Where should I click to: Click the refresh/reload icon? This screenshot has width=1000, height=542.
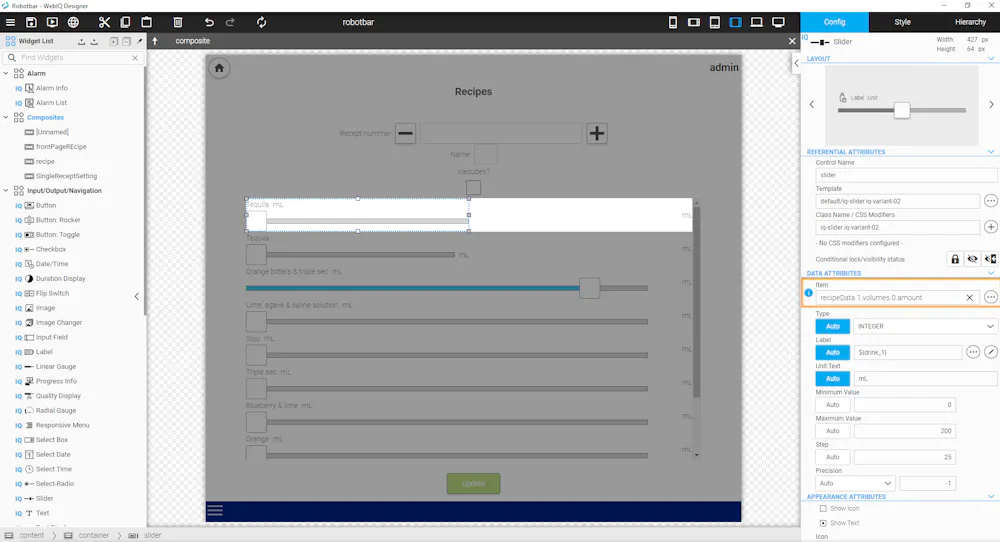261,22
